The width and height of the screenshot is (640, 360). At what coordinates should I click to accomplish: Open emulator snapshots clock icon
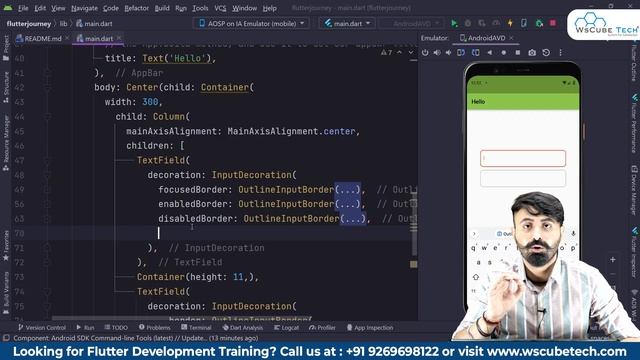546,53
